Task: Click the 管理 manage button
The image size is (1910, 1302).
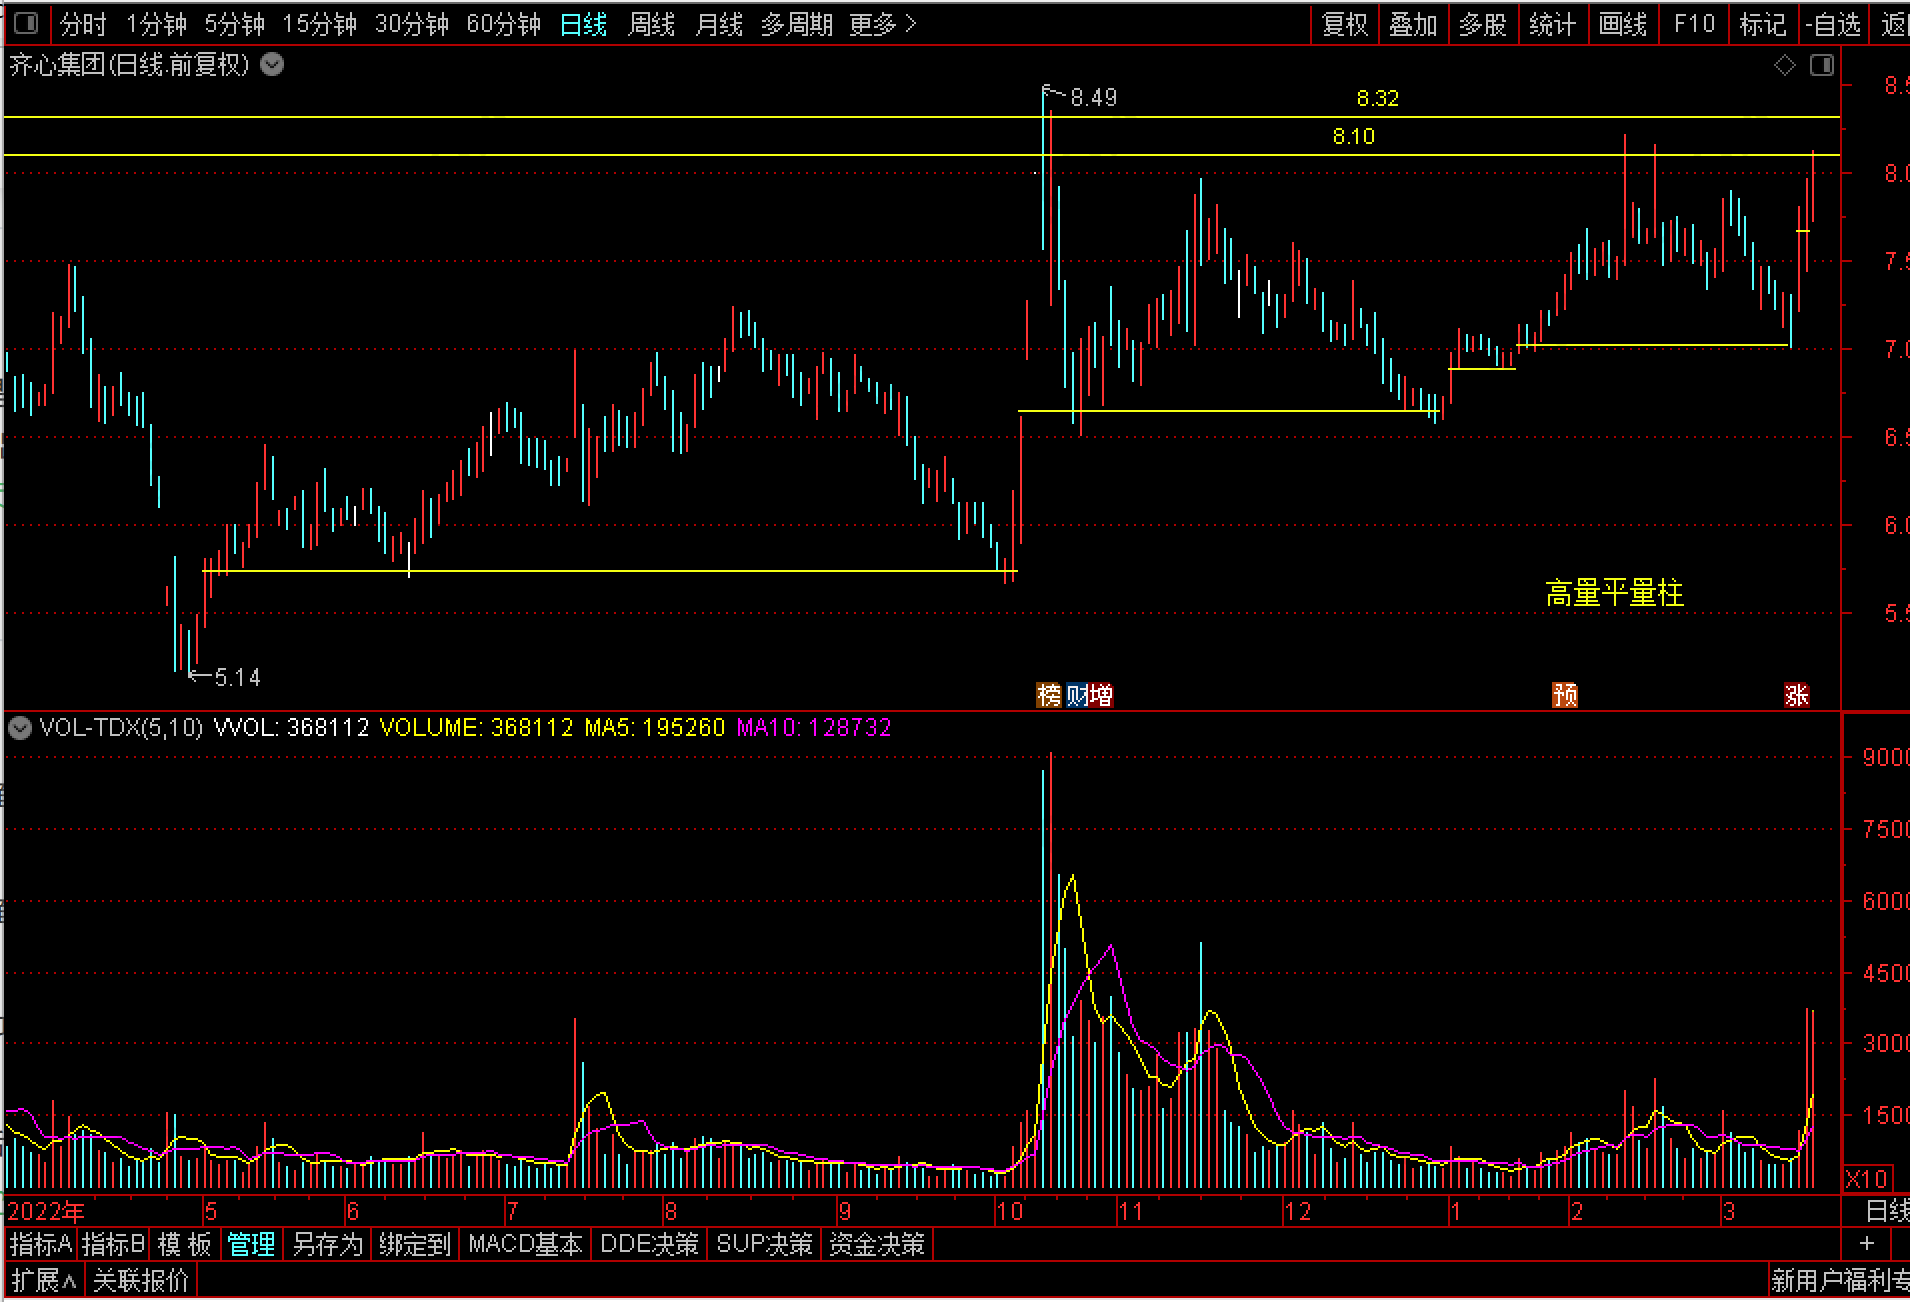Action: 251,1245
